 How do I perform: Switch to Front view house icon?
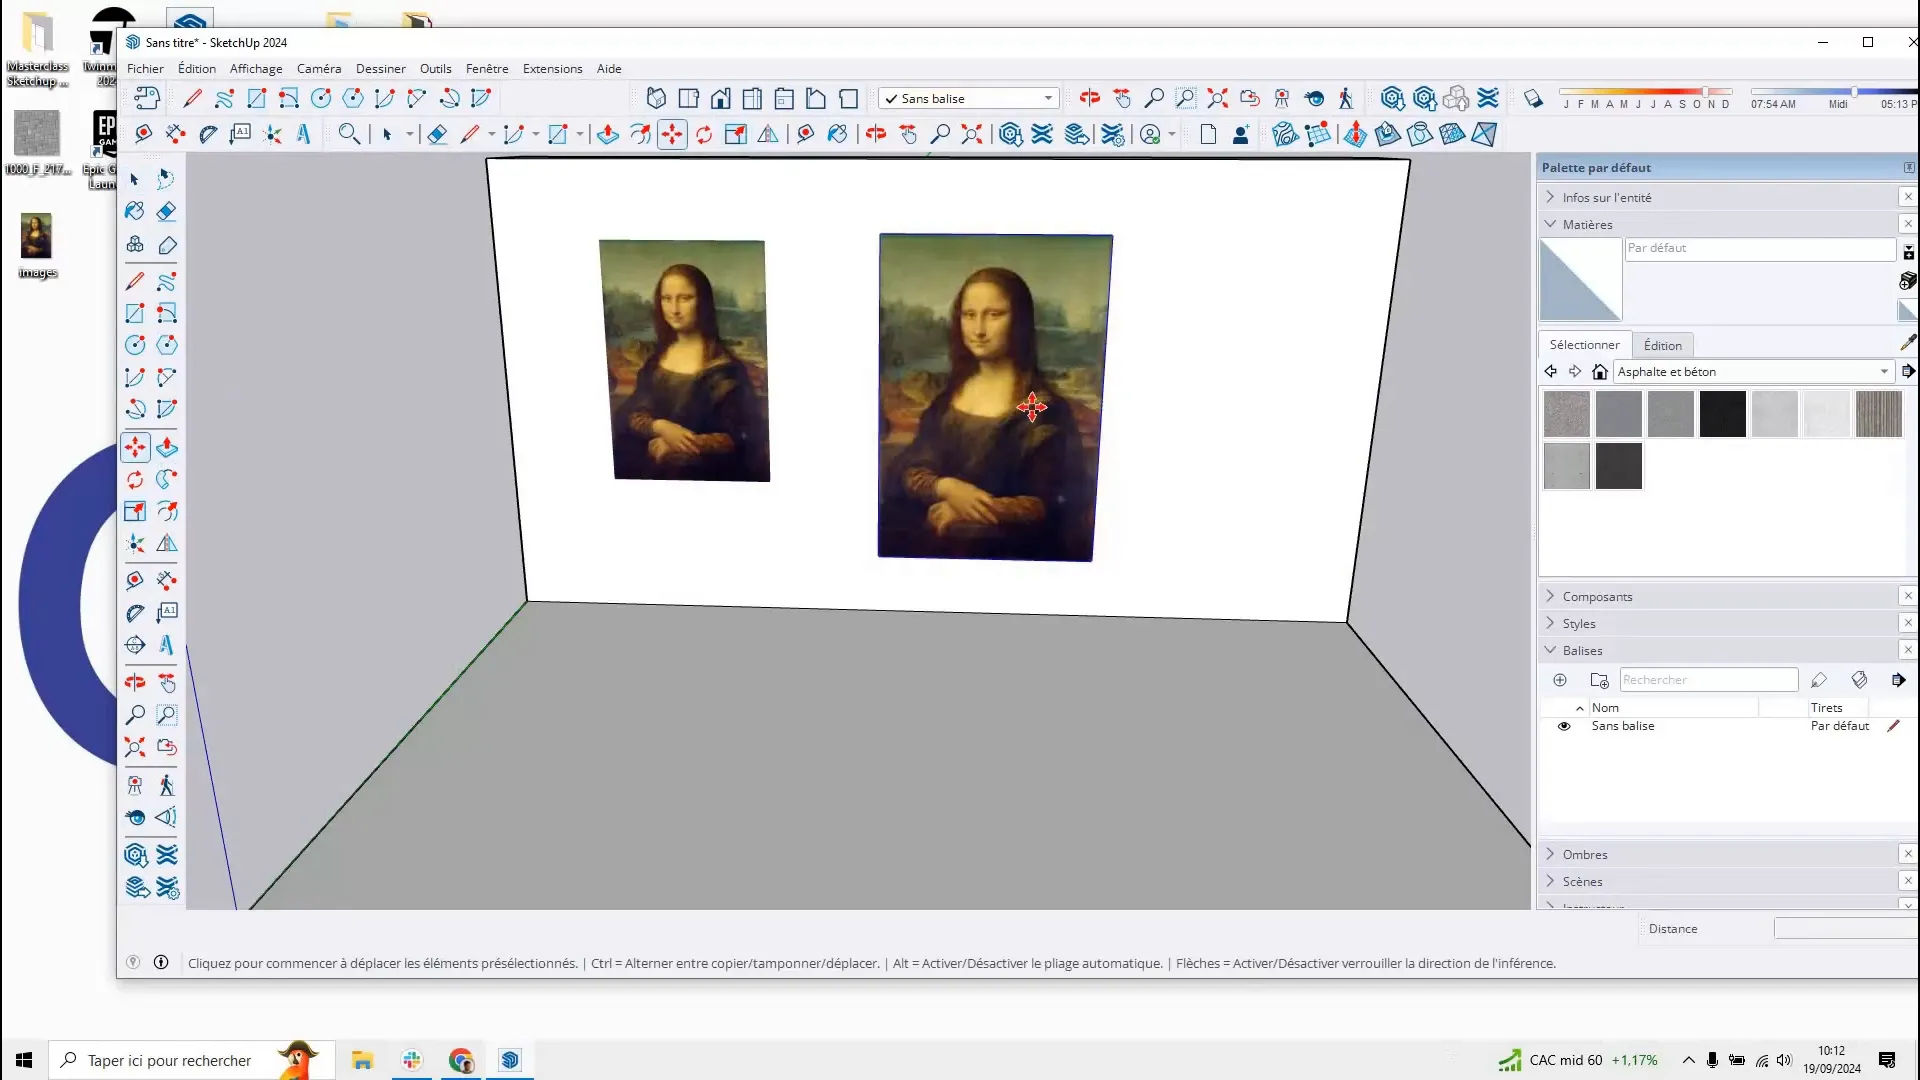coord(720,98)
